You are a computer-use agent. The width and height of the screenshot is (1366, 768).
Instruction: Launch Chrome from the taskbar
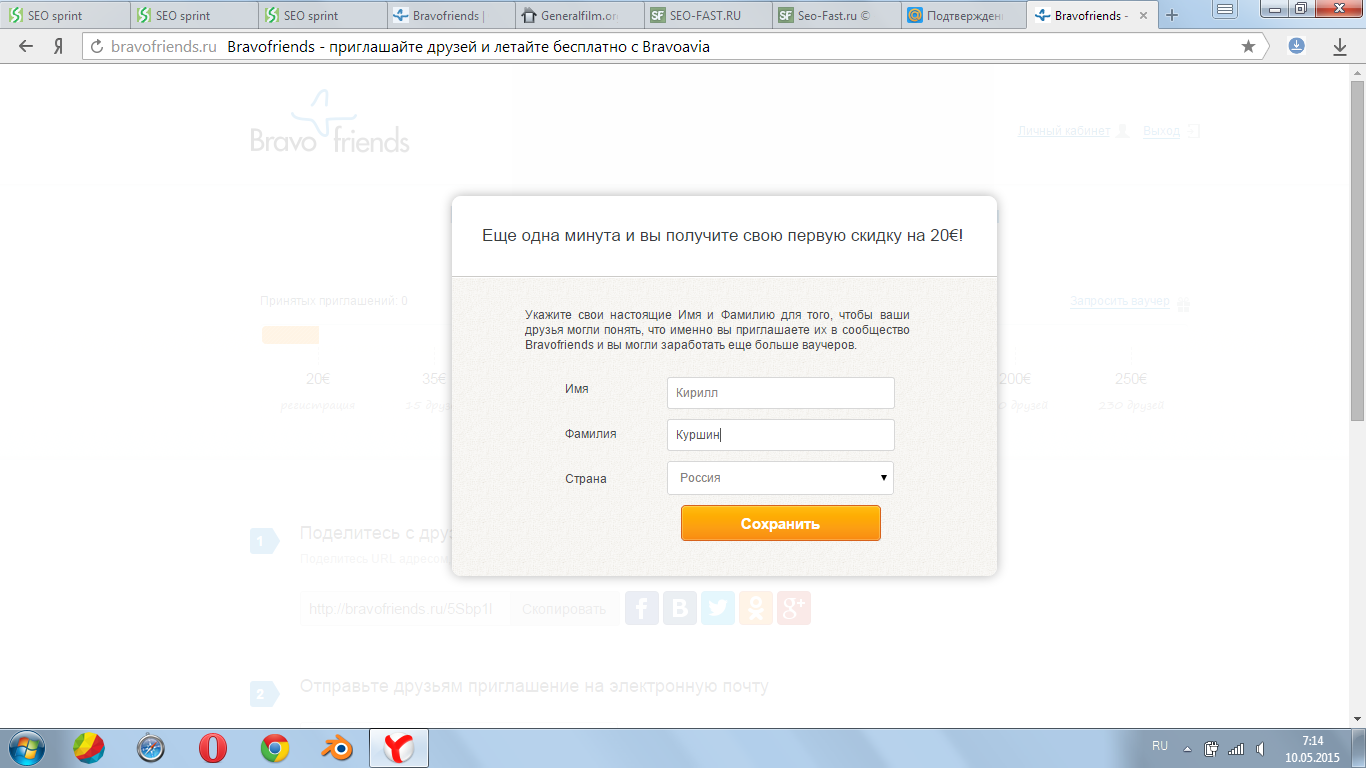coord(275,748)
